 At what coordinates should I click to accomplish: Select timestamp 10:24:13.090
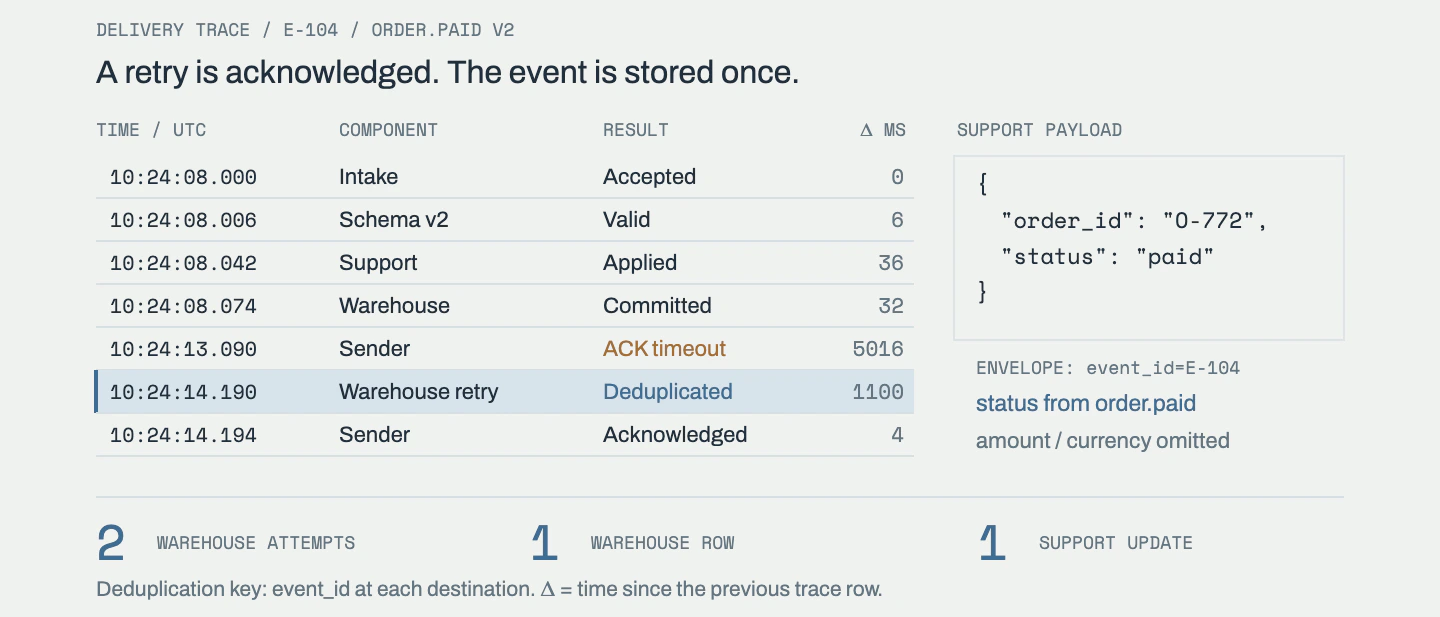pos(183,349)
